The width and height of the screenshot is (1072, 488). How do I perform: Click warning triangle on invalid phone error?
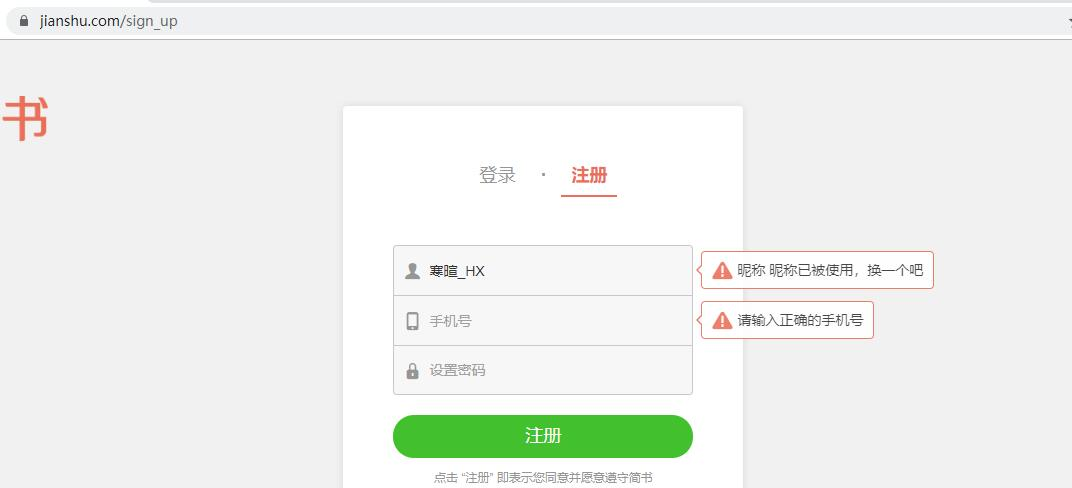pos(722,320)
